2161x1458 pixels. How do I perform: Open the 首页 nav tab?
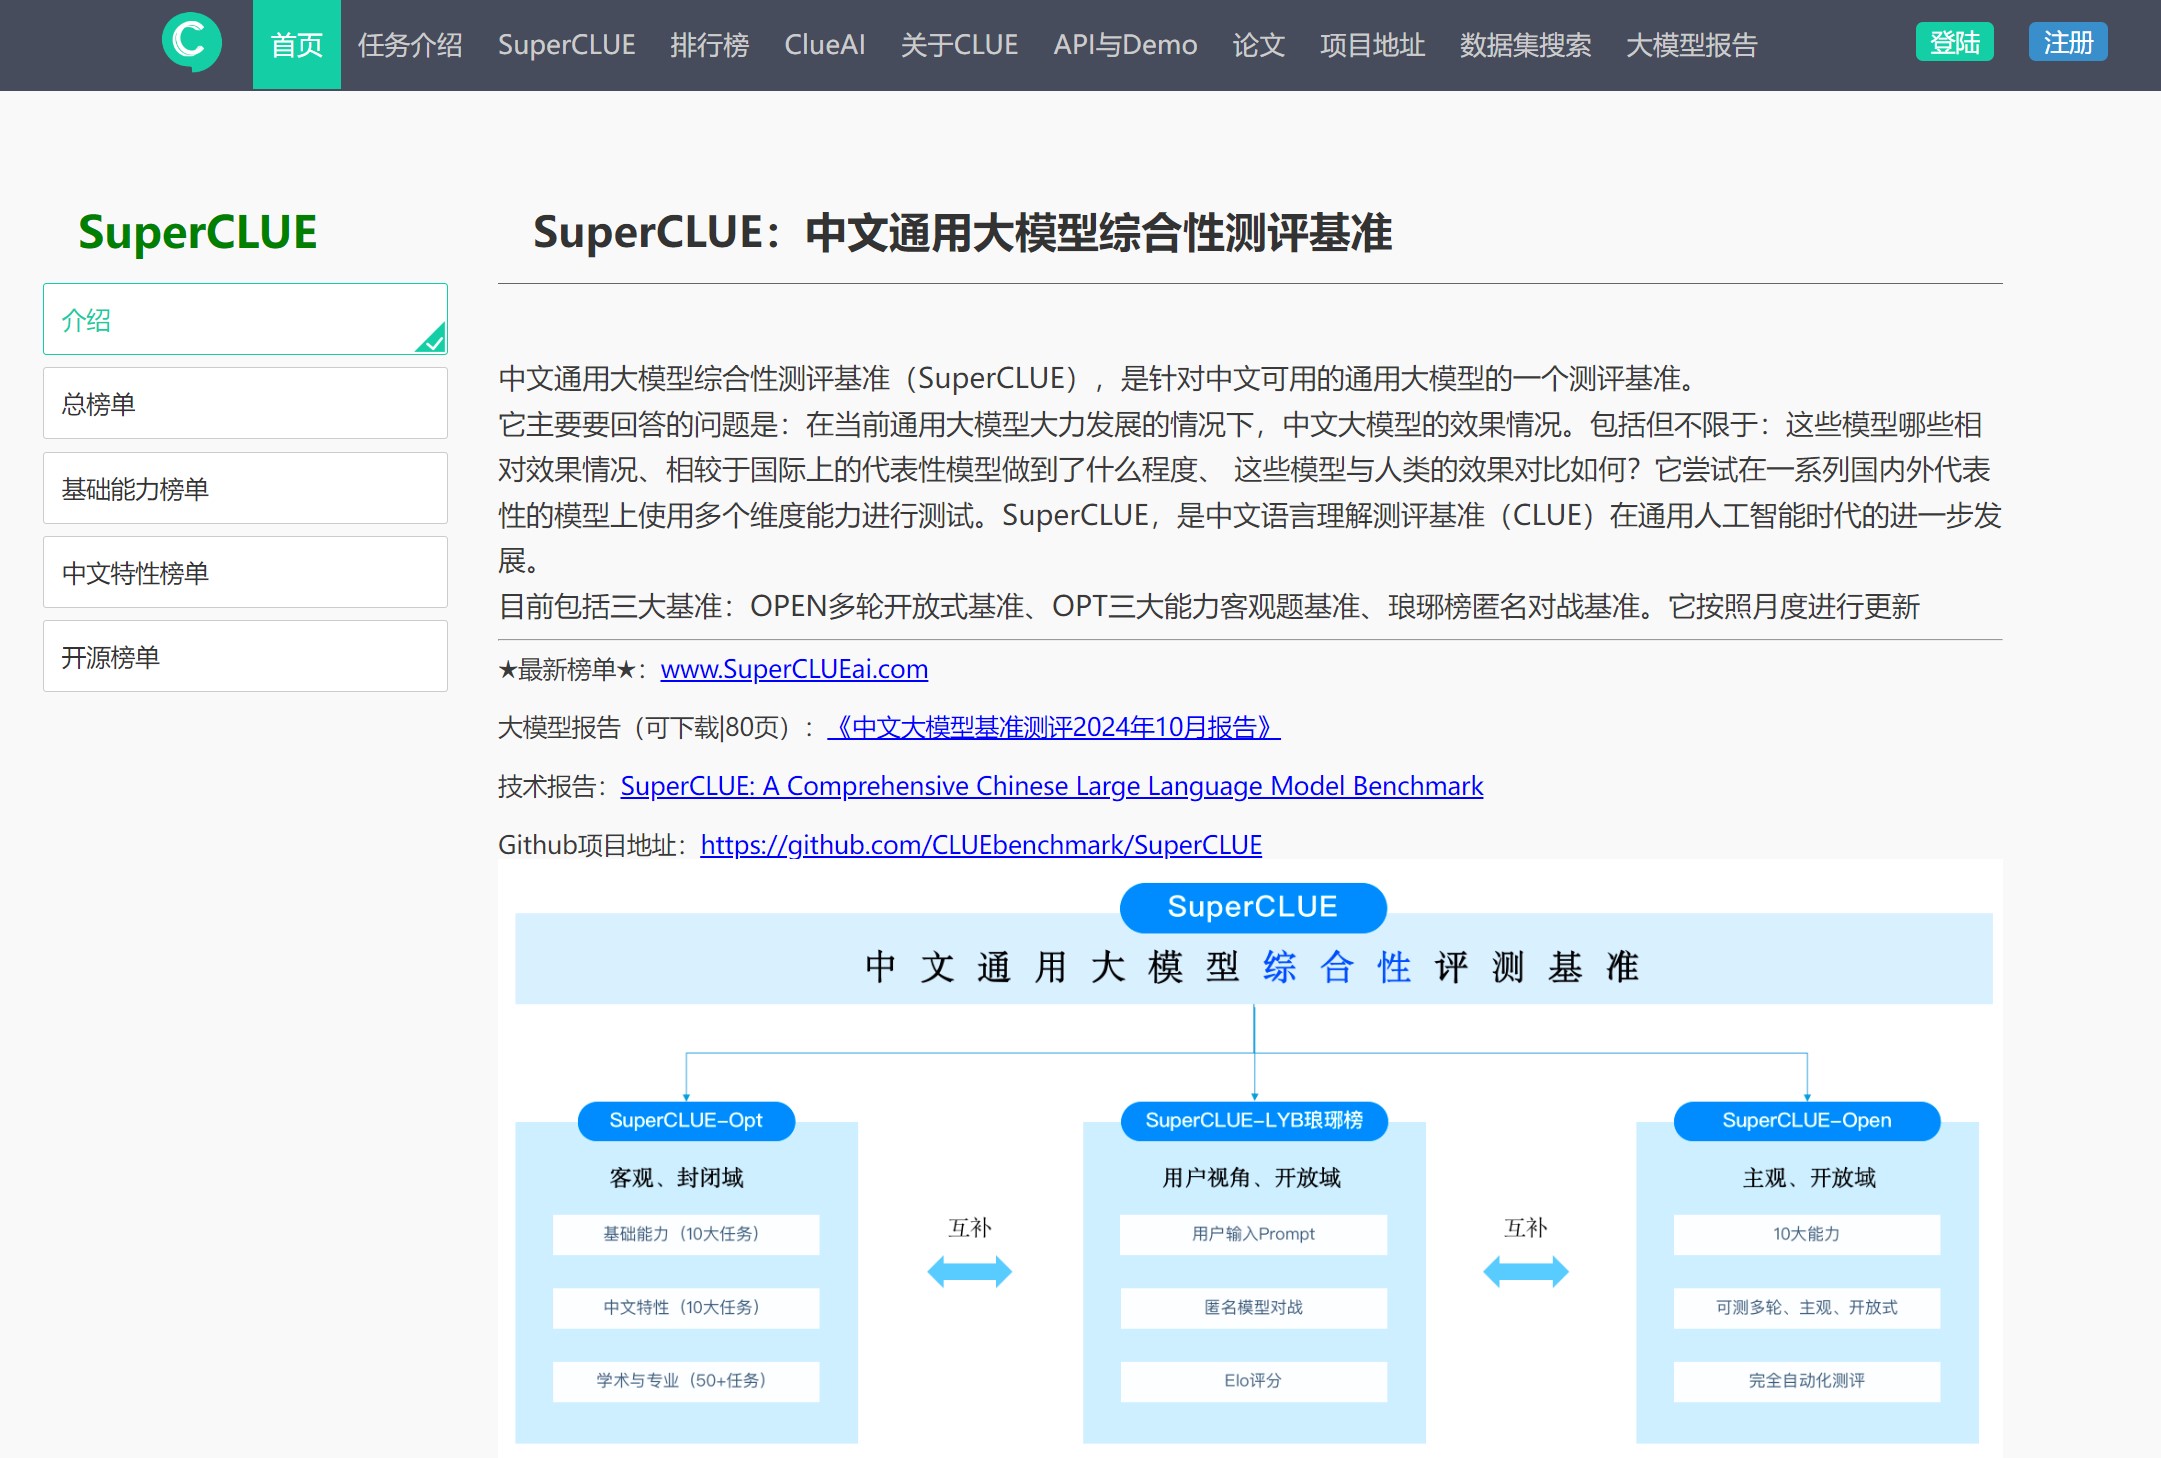pyautogui.click(x=296, y=45)
